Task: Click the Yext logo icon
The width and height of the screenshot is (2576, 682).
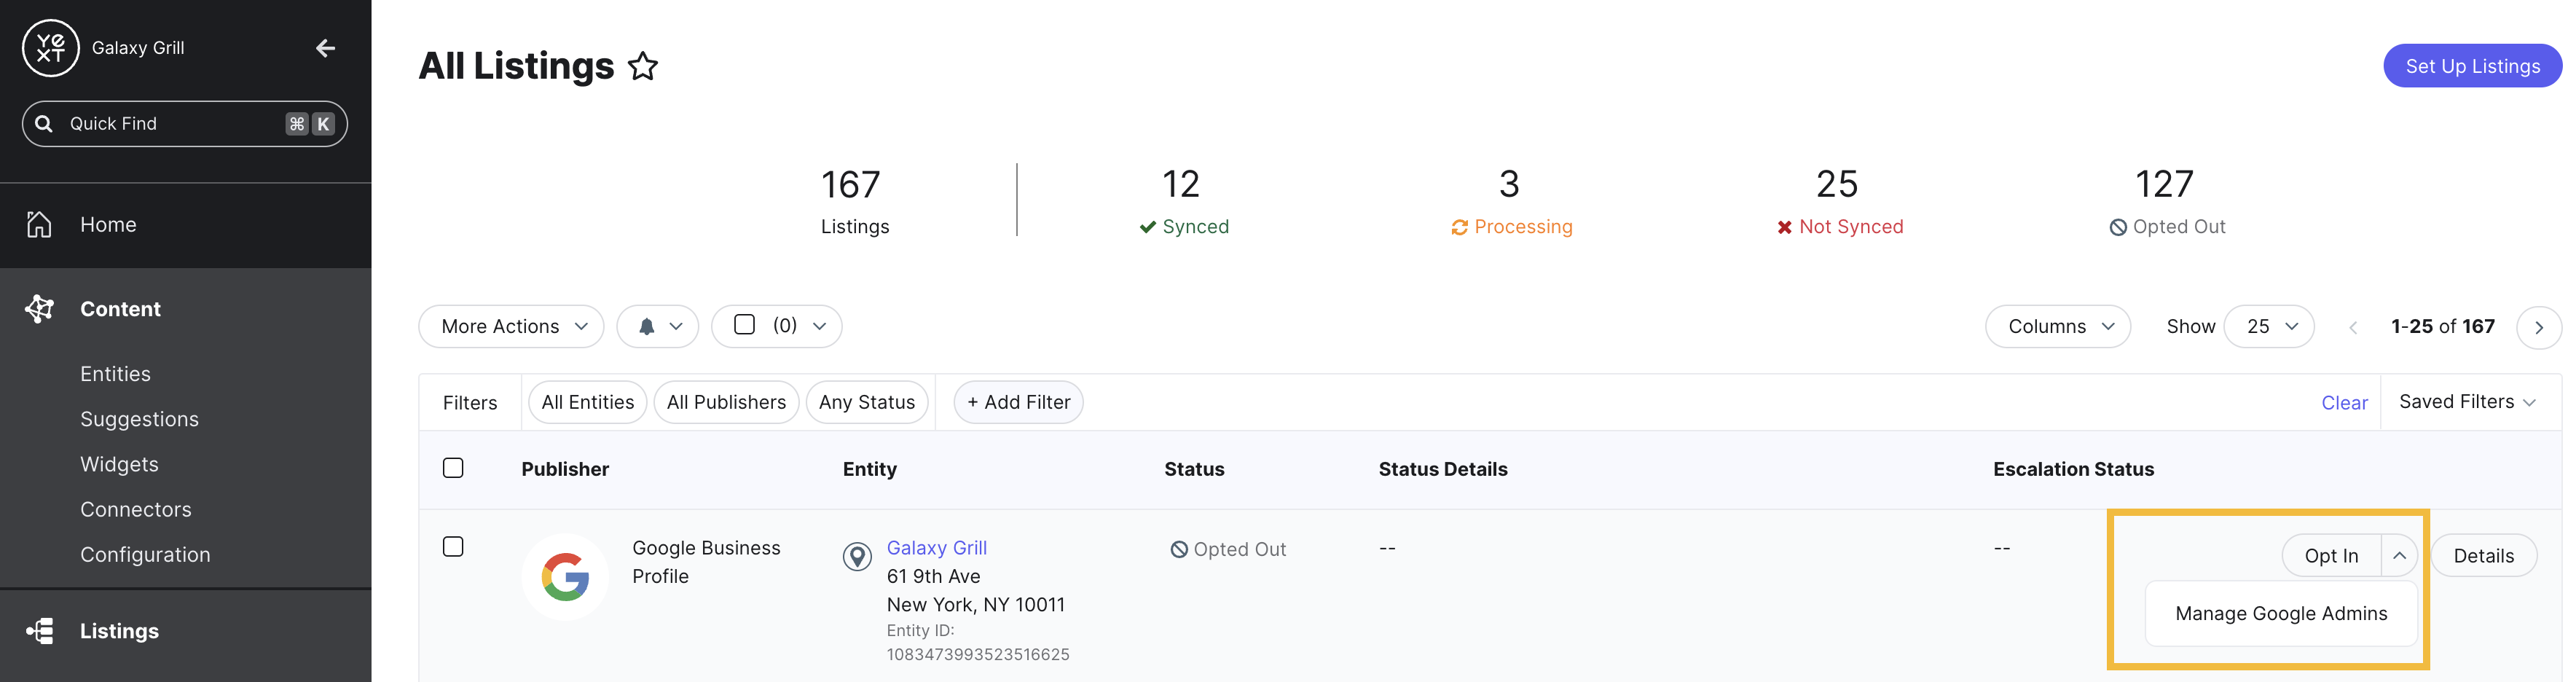Action: point(50,47)
